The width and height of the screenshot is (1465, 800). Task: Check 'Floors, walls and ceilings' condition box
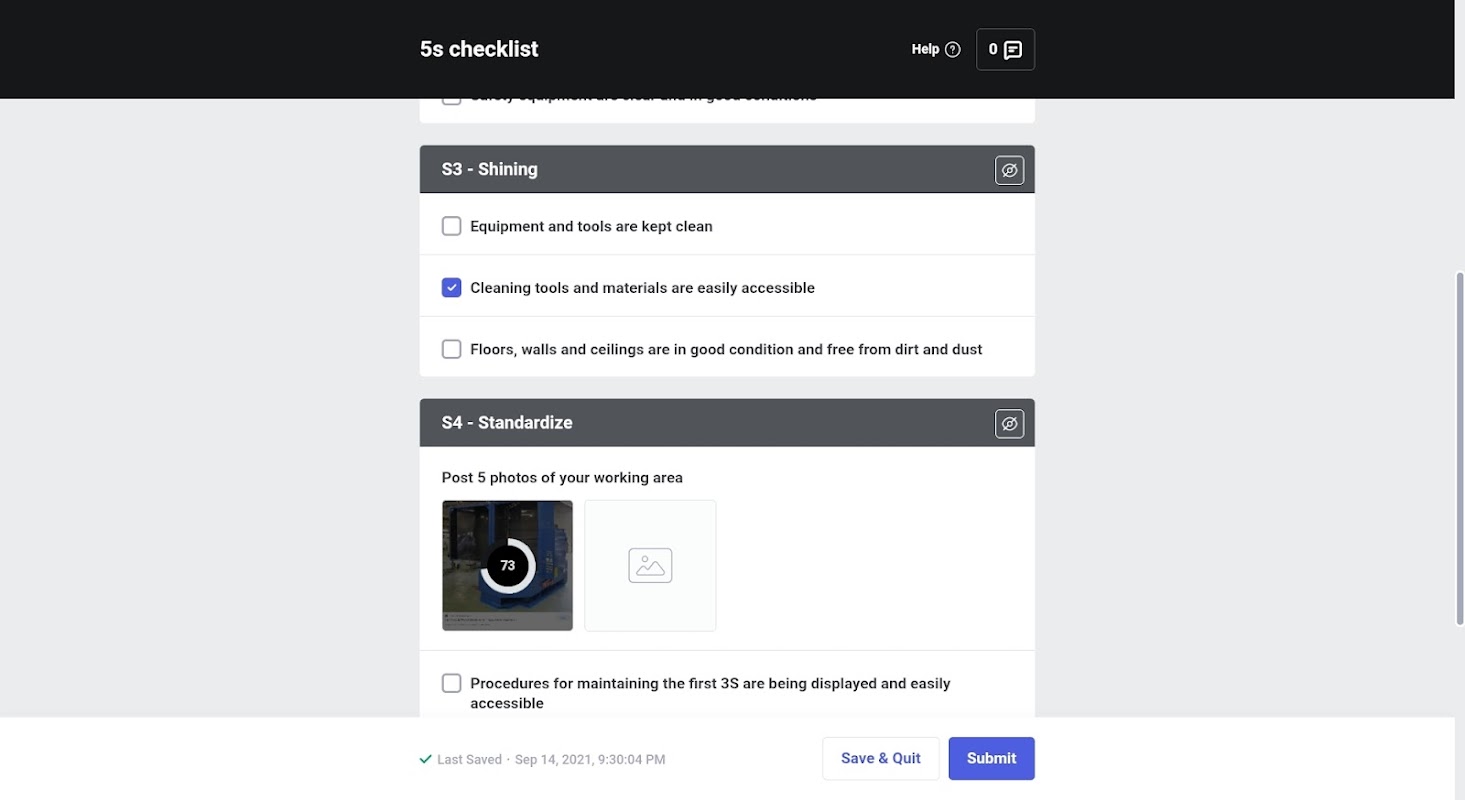(x=452, y=349)
